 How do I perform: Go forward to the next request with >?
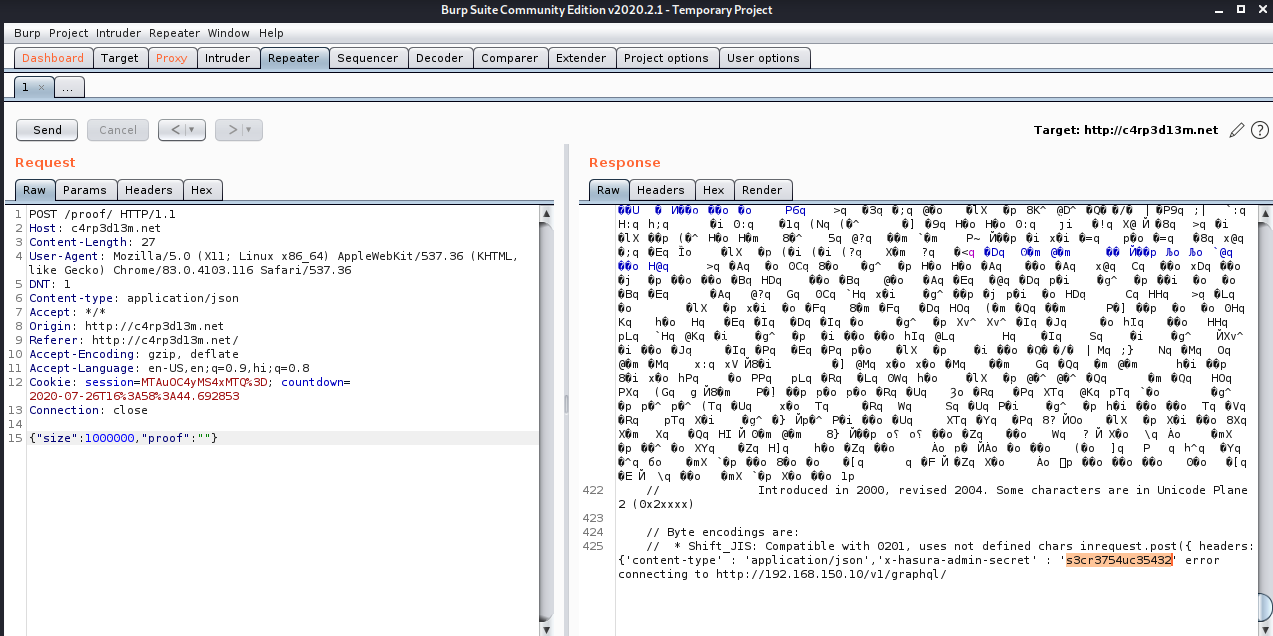231,130
